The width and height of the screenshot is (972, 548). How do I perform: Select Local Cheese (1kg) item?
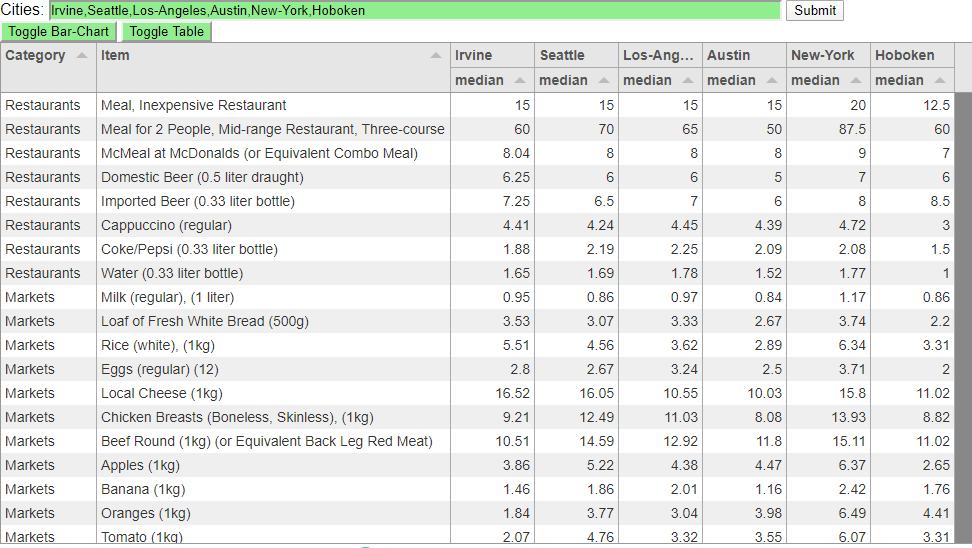pyautogui.click(x=162, y=394)
